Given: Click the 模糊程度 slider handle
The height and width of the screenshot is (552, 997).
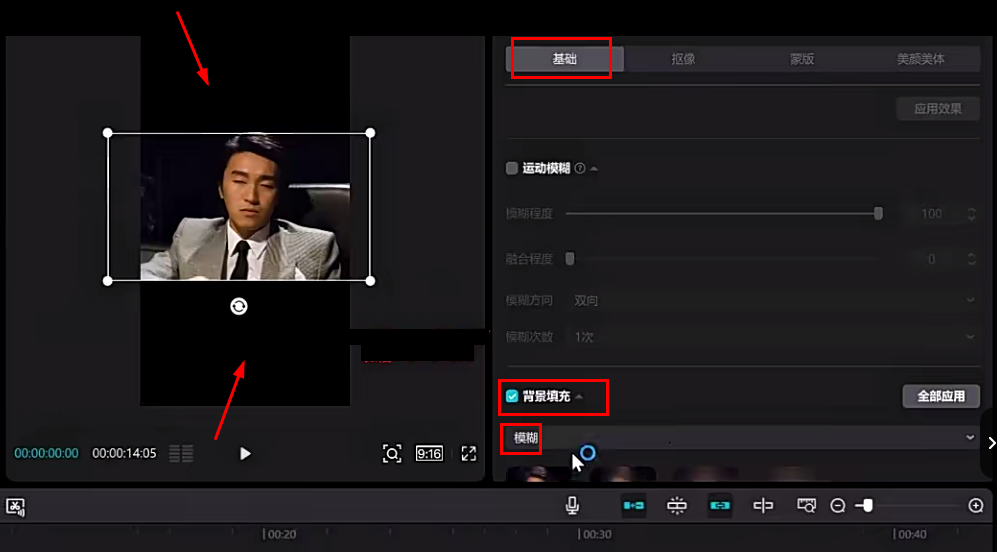Looking at the screenshot, I should pyautogui.click(x=878, y=213).
